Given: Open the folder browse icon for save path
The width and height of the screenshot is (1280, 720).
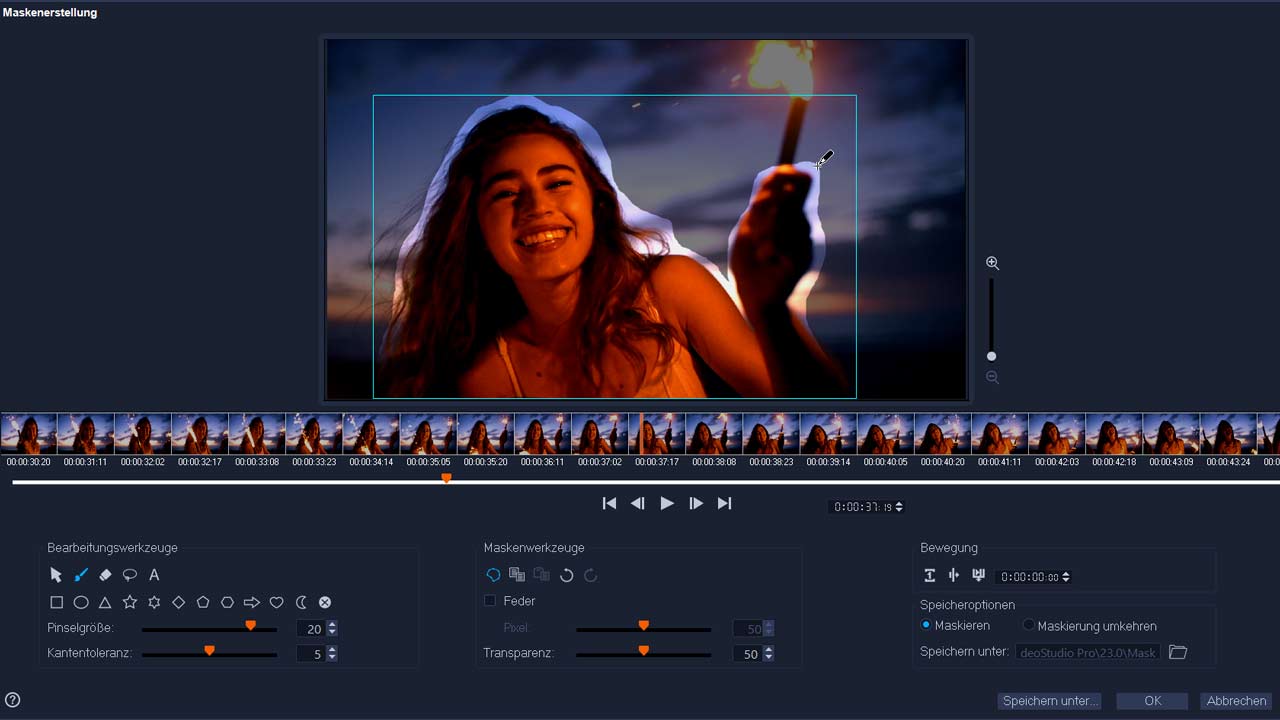Looking at the screenshot, I should pyautogui.click(x=1178, y=653).
